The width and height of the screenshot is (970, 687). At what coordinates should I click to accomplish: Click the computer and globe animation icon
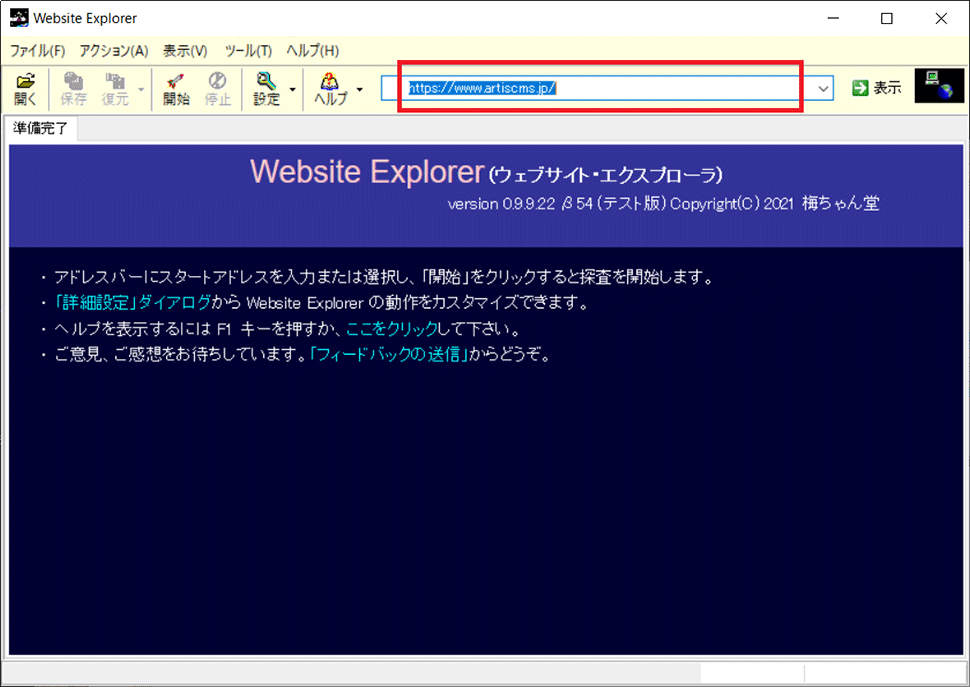click(939, 86)
